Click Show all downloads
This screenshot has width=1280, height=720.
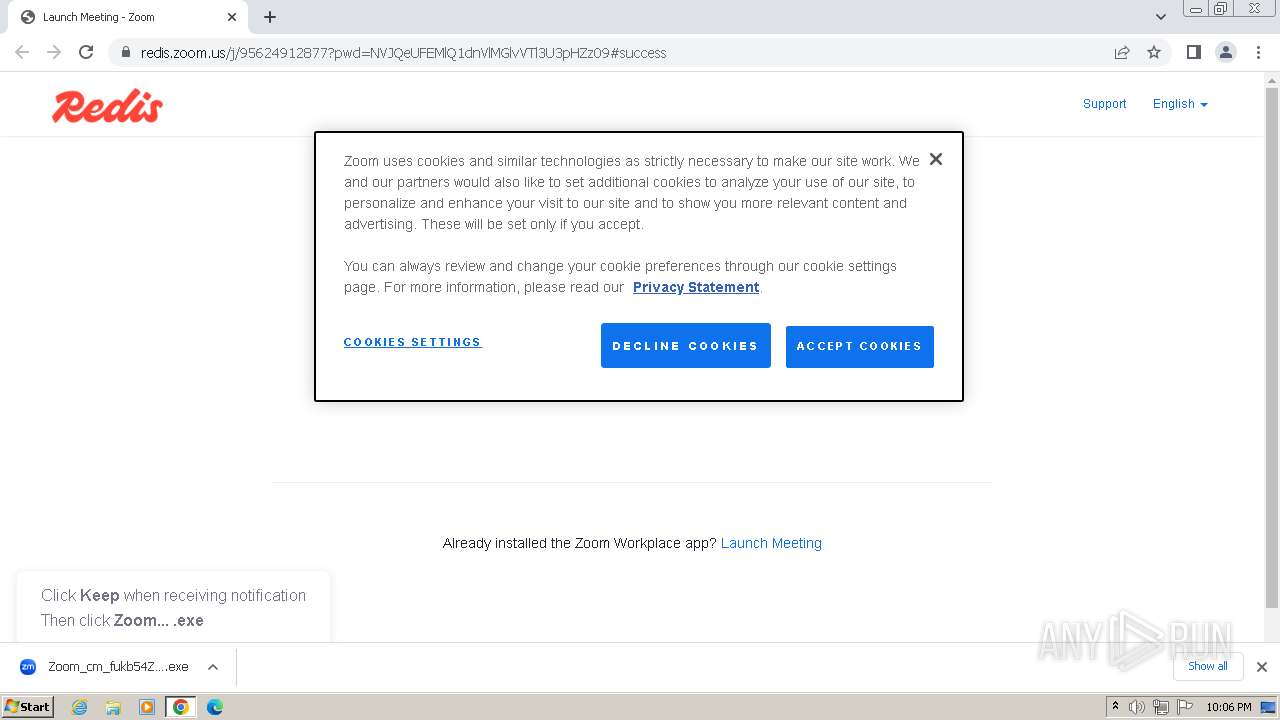(x=1208, y=666)
